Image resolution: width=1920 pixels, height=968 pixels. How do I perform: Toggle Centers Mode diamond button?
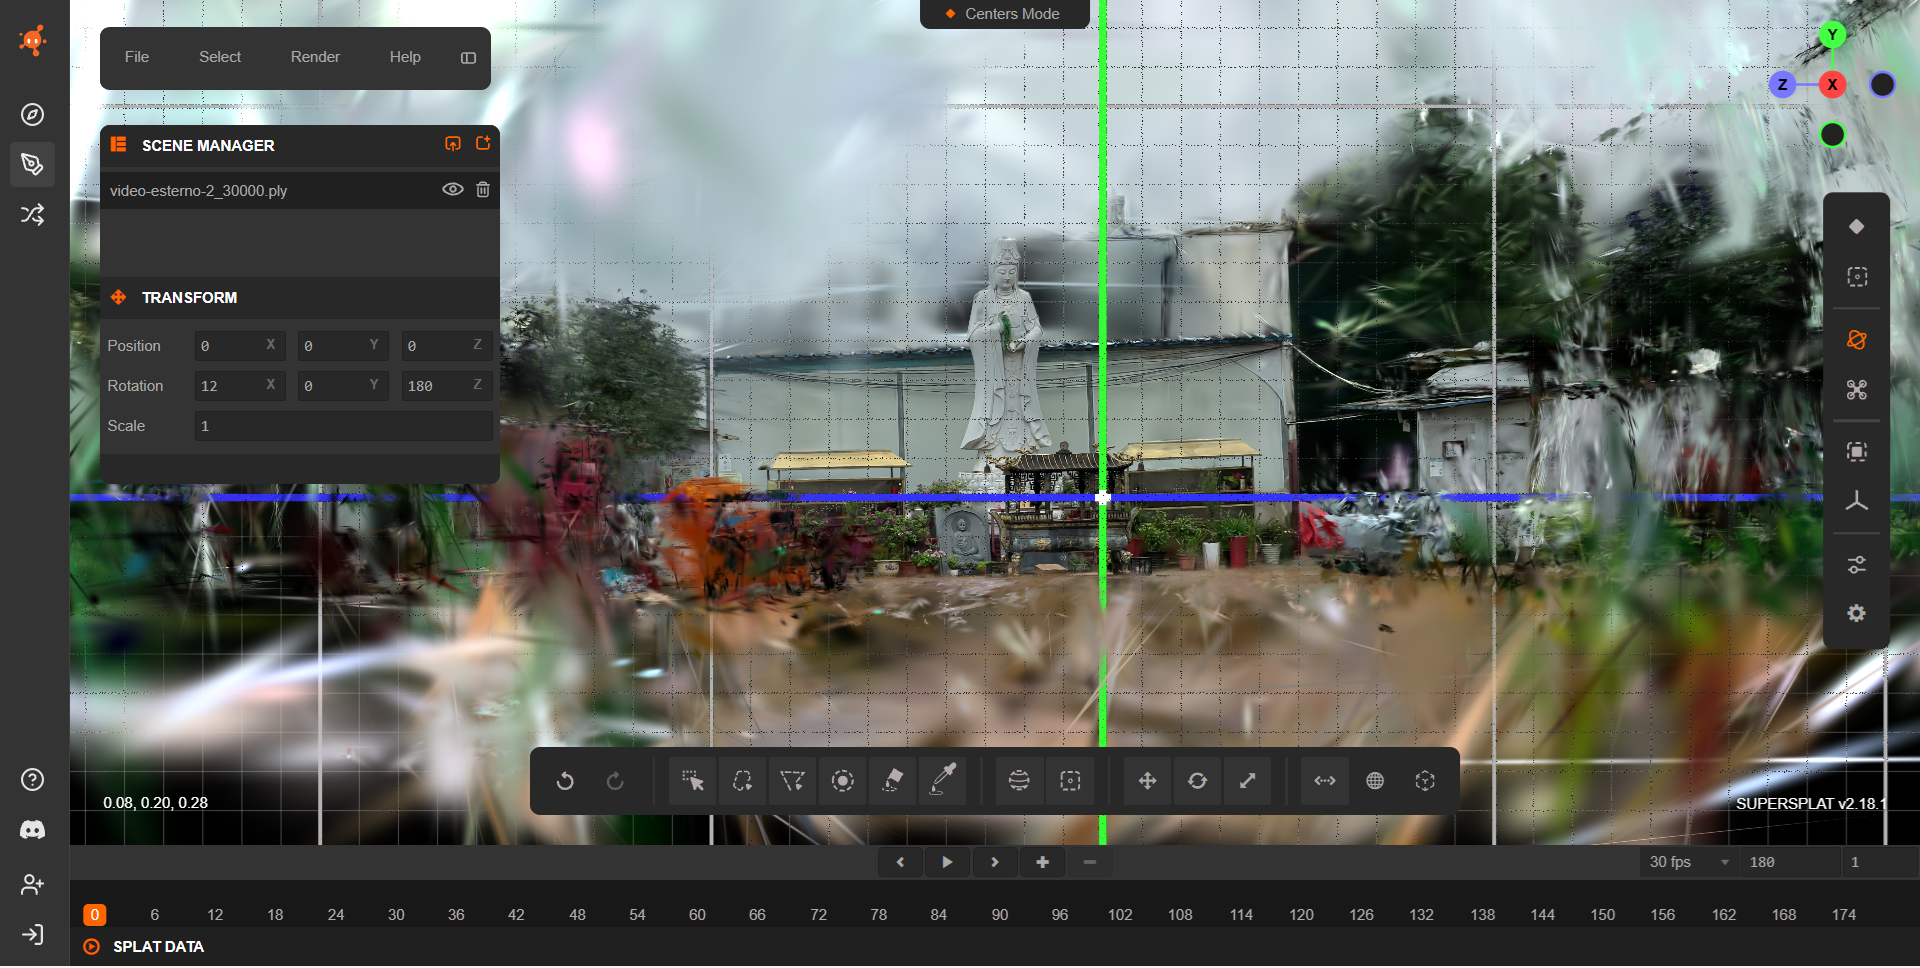click(x=1857, y=227)
